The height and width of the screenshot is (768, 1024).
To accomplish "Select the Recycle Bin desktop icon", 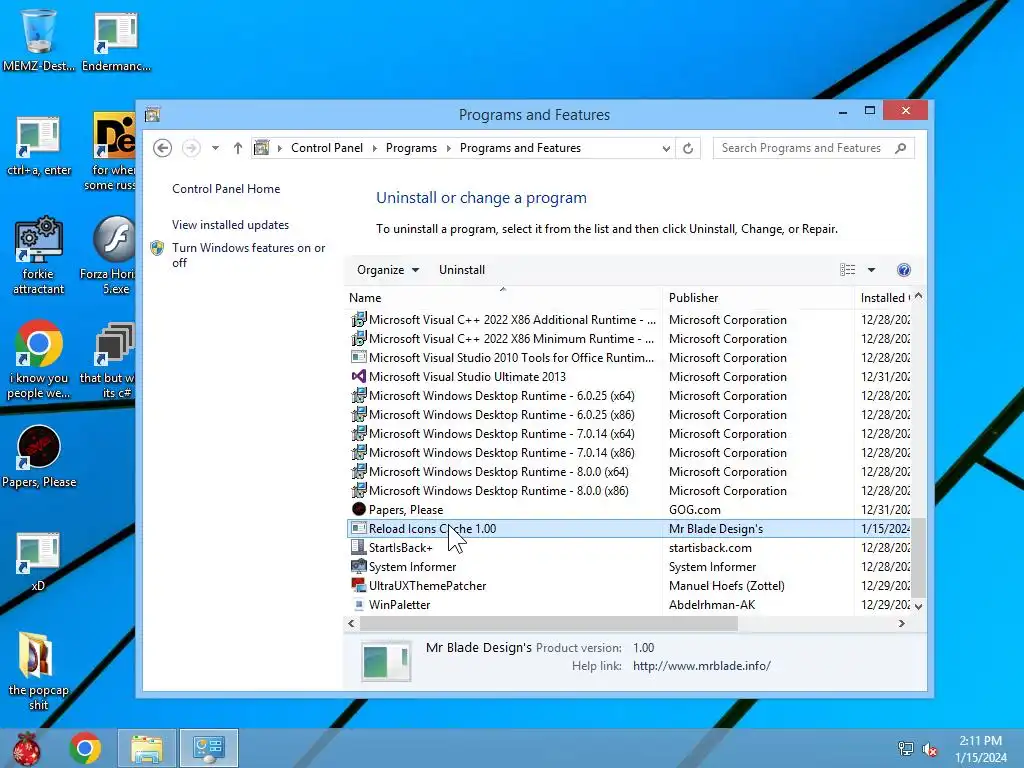I will 39,40.
